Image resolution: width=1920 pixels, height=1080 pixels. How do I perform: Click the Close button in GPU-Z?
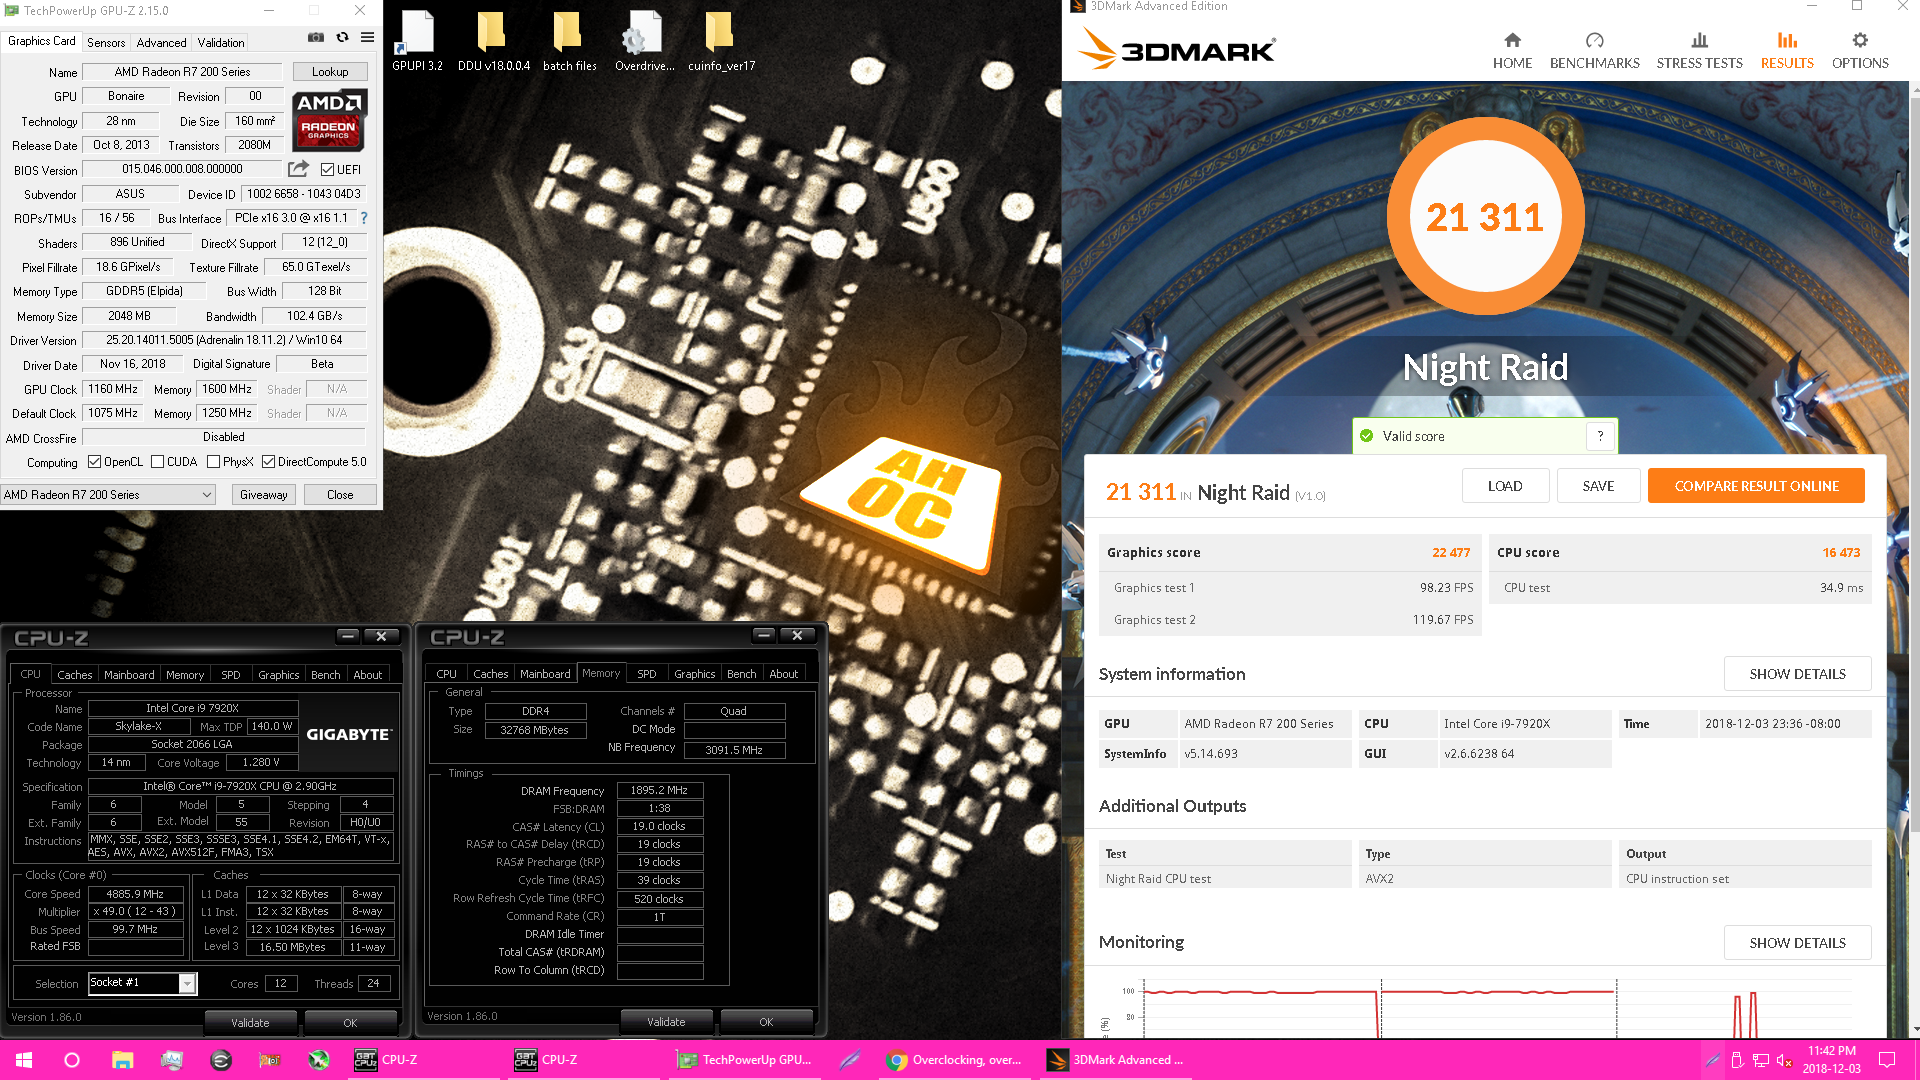click(x=340, y=495)
